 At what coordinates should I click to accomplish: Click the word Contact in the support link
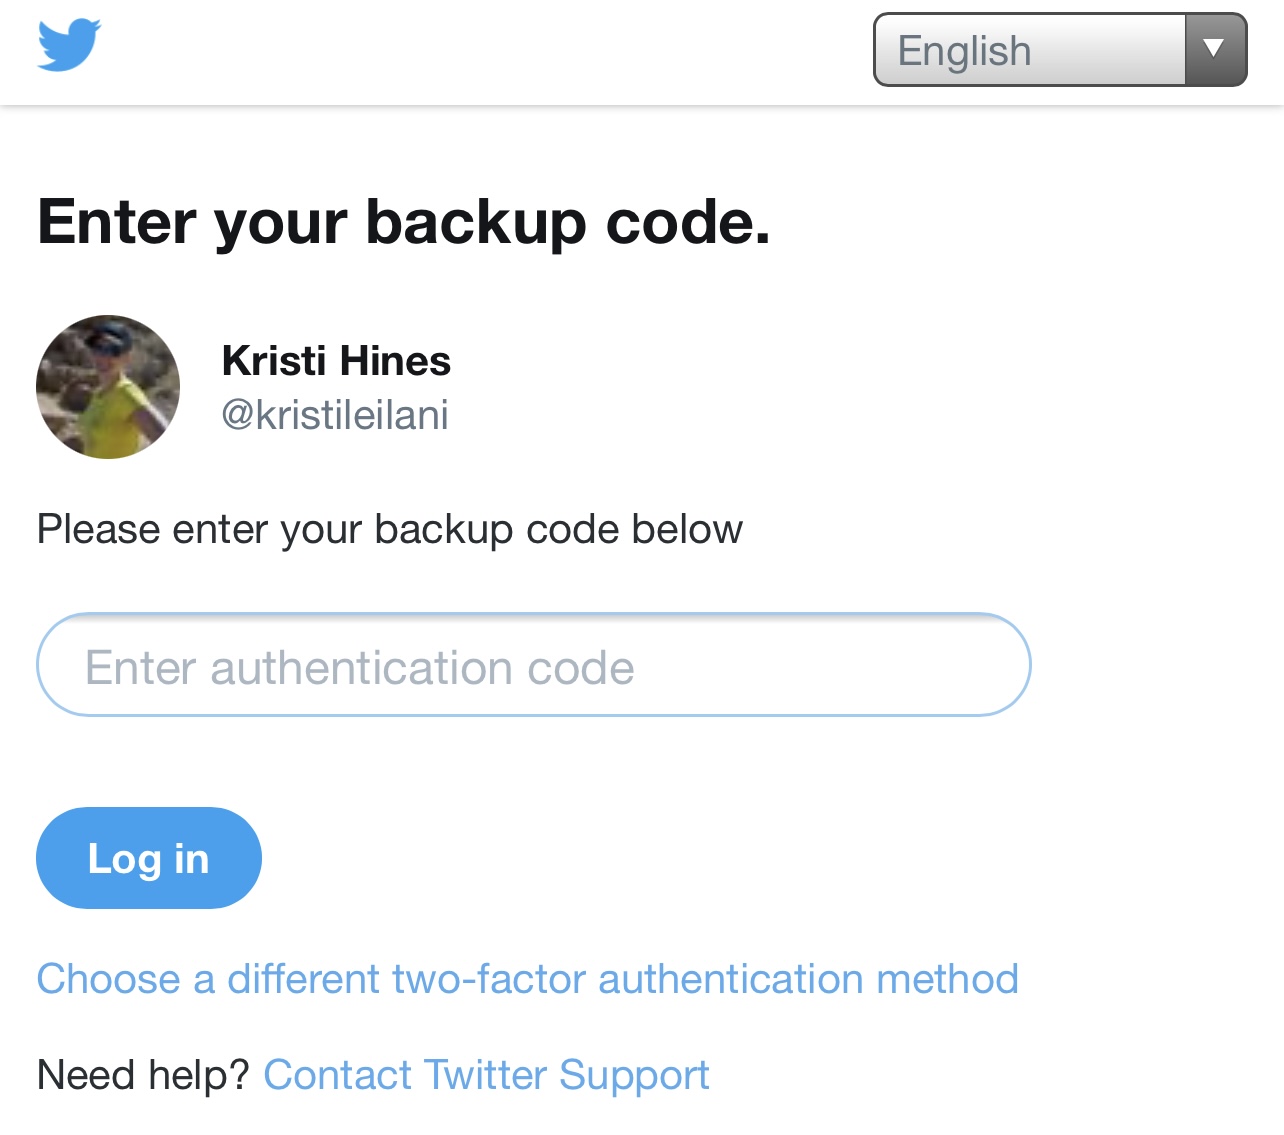(337, 1076)
